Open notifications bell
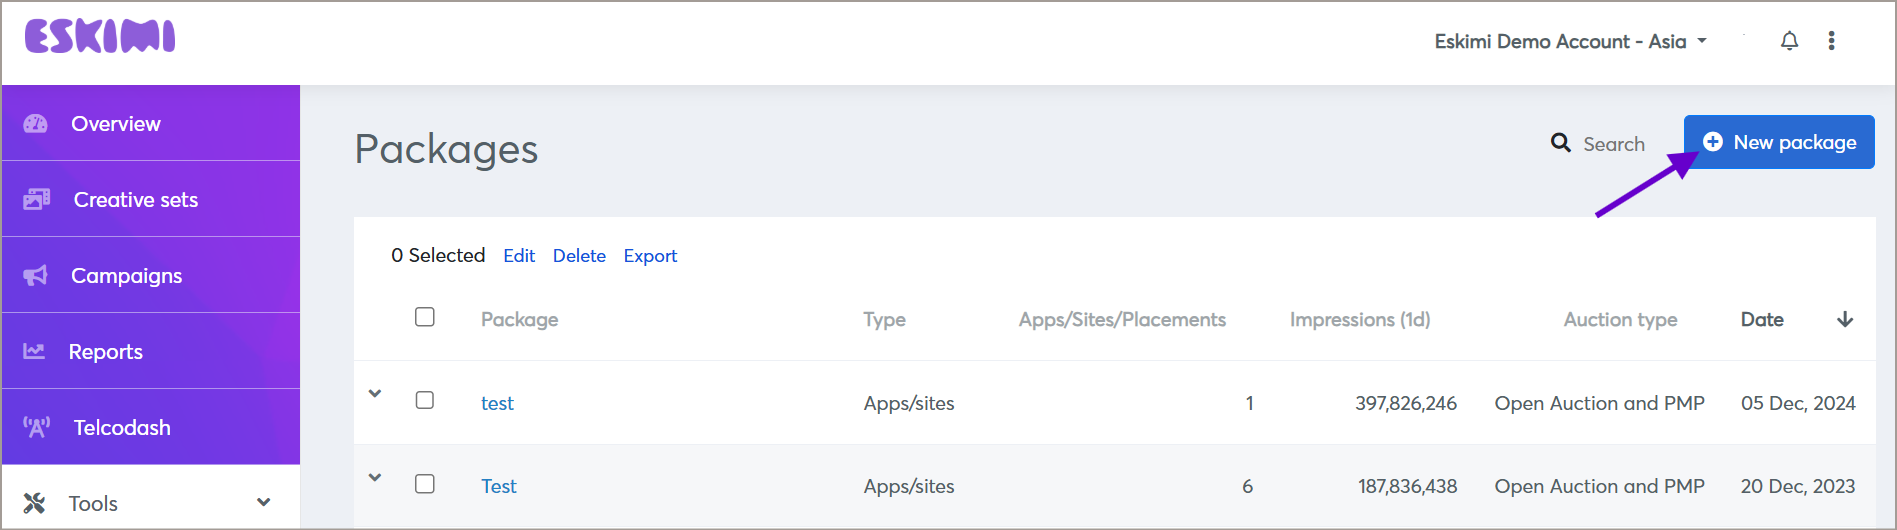The image size is (1897, 530). click(1789, 41)
